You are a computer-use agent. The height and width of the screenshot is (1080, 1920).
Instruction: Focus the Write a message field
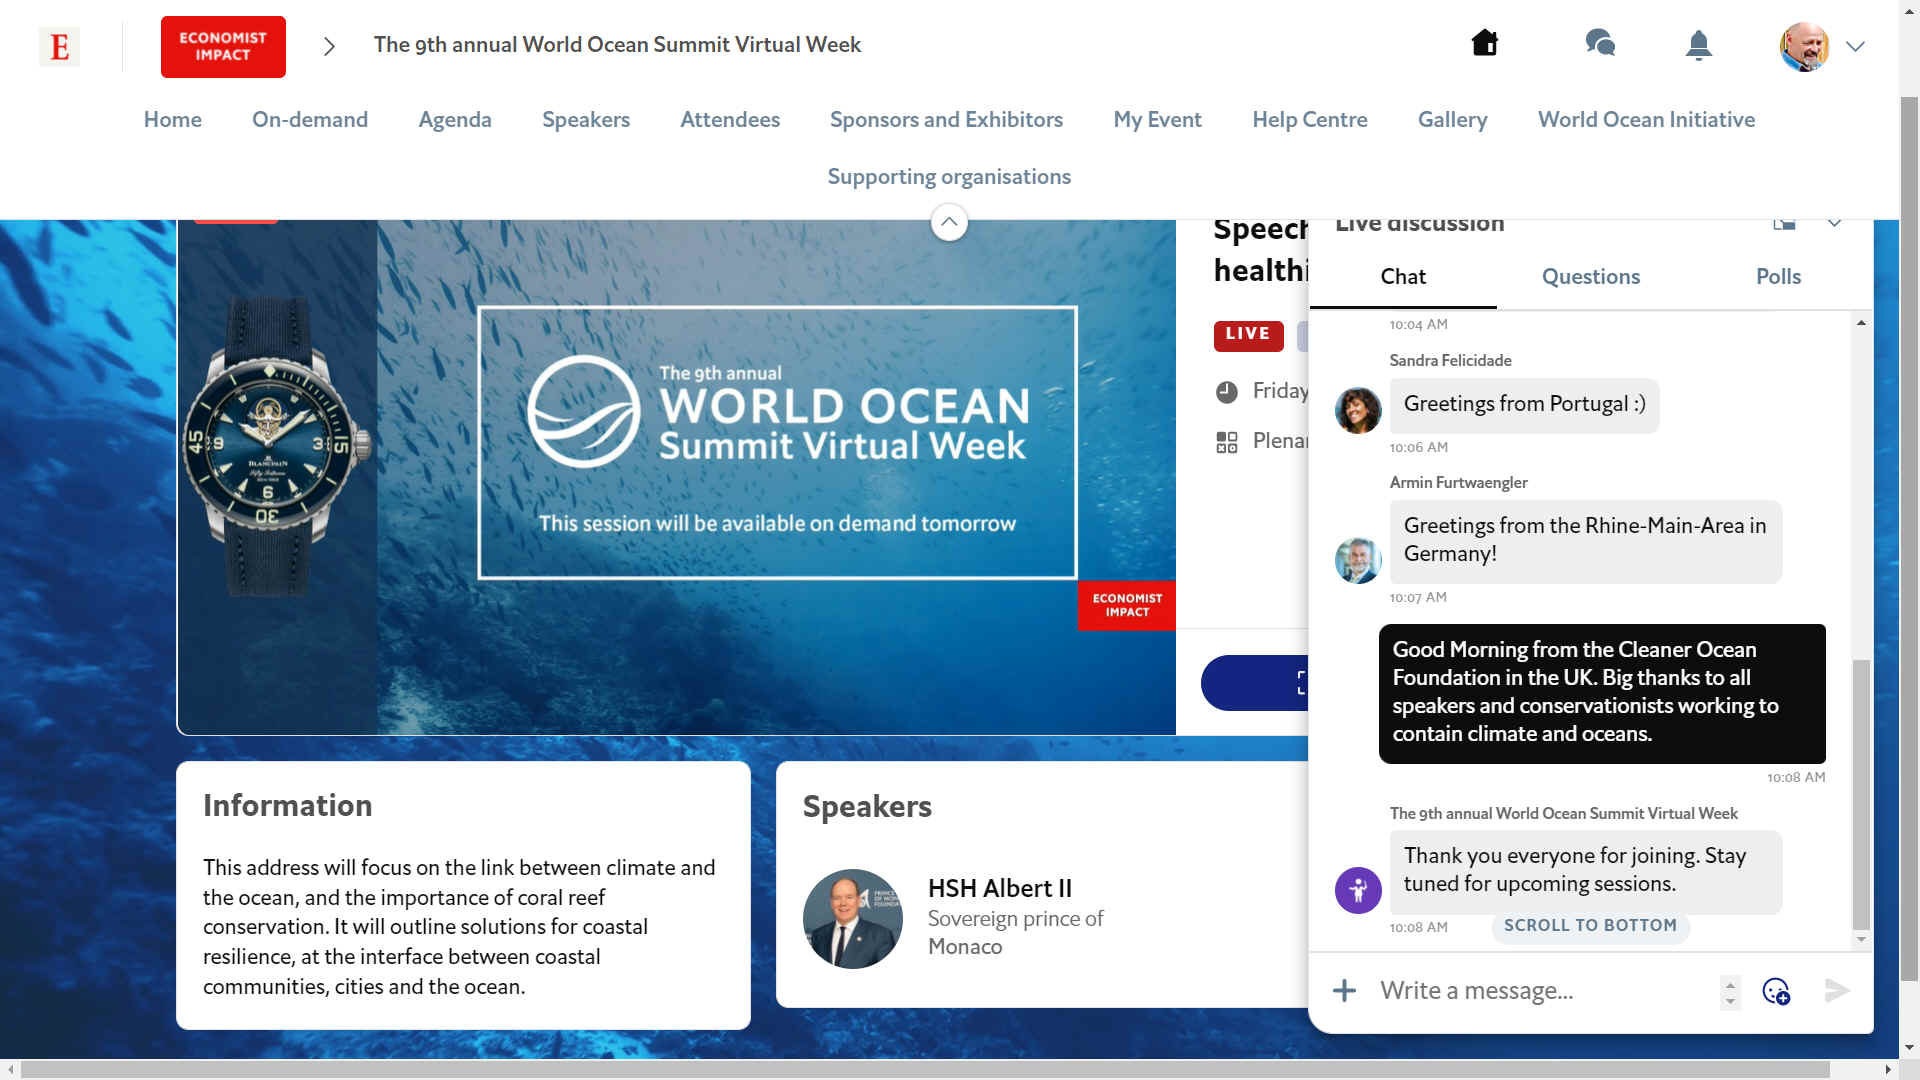click(1545, 991)
